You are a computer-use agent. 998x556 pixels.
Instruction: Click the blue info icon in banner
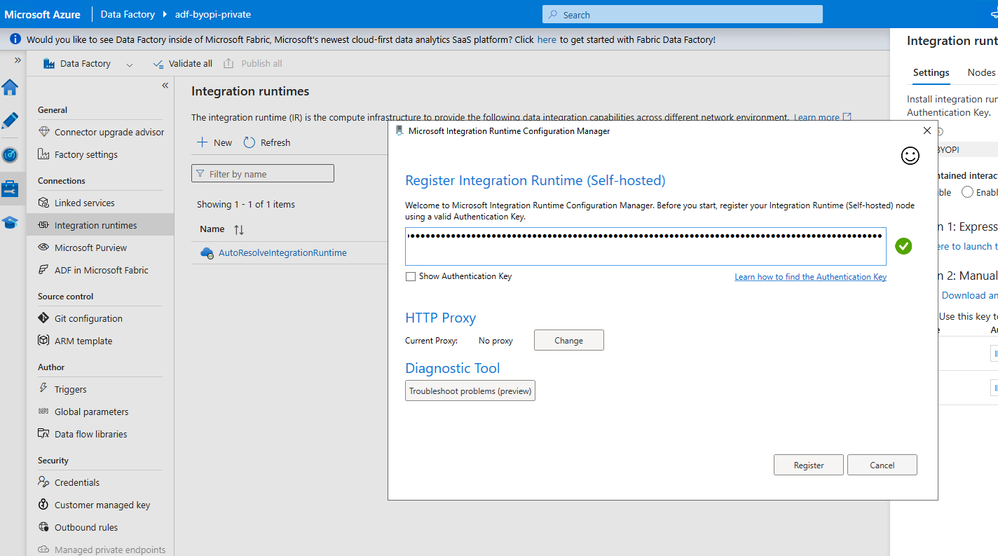pos(15,39)
